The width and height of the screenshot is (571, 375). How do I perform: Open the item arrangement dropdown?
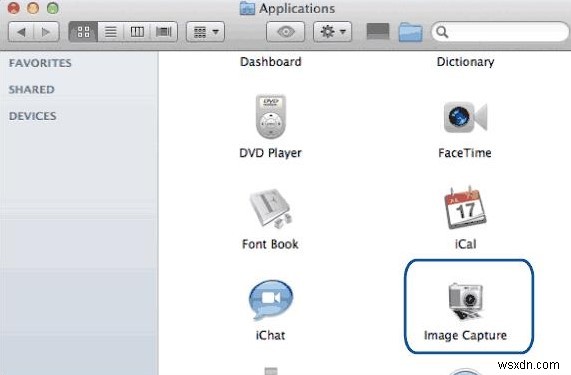pyautogui.click(x=205, y=32)
